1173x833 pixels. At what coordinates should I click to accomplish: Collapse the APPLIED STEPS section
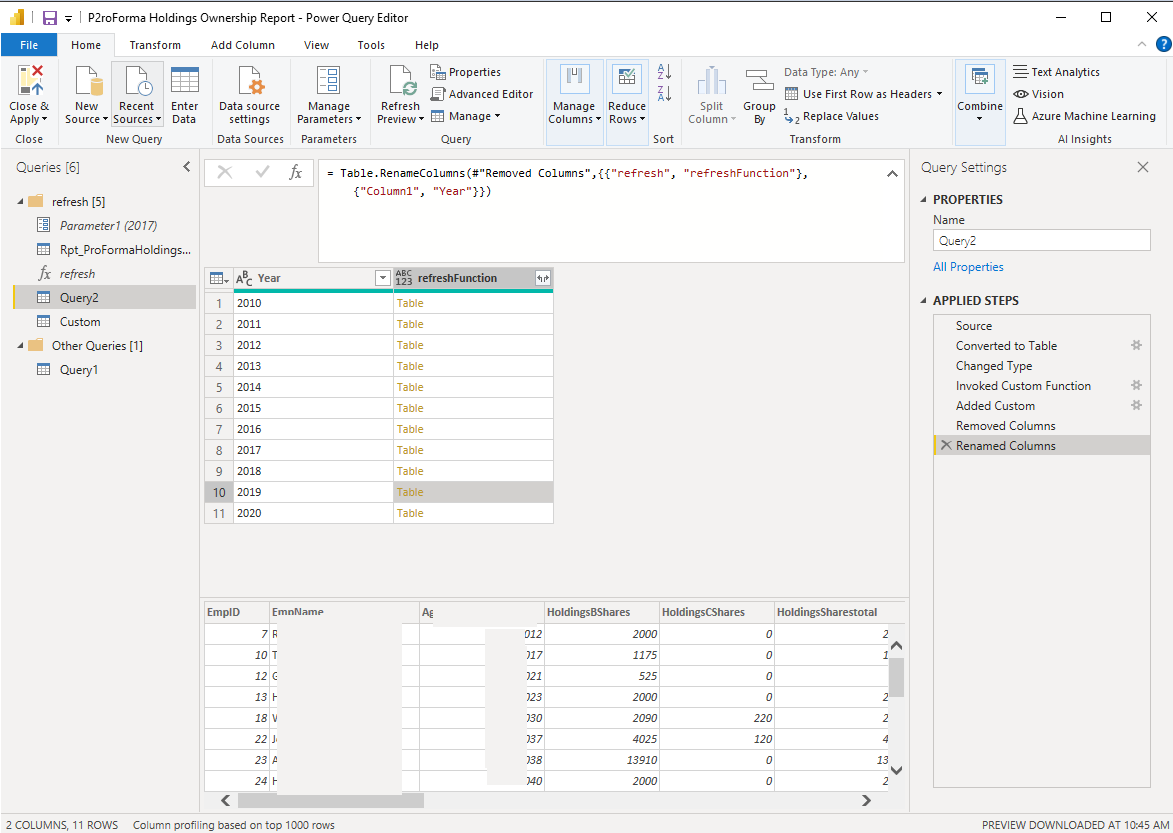(923, 301)
